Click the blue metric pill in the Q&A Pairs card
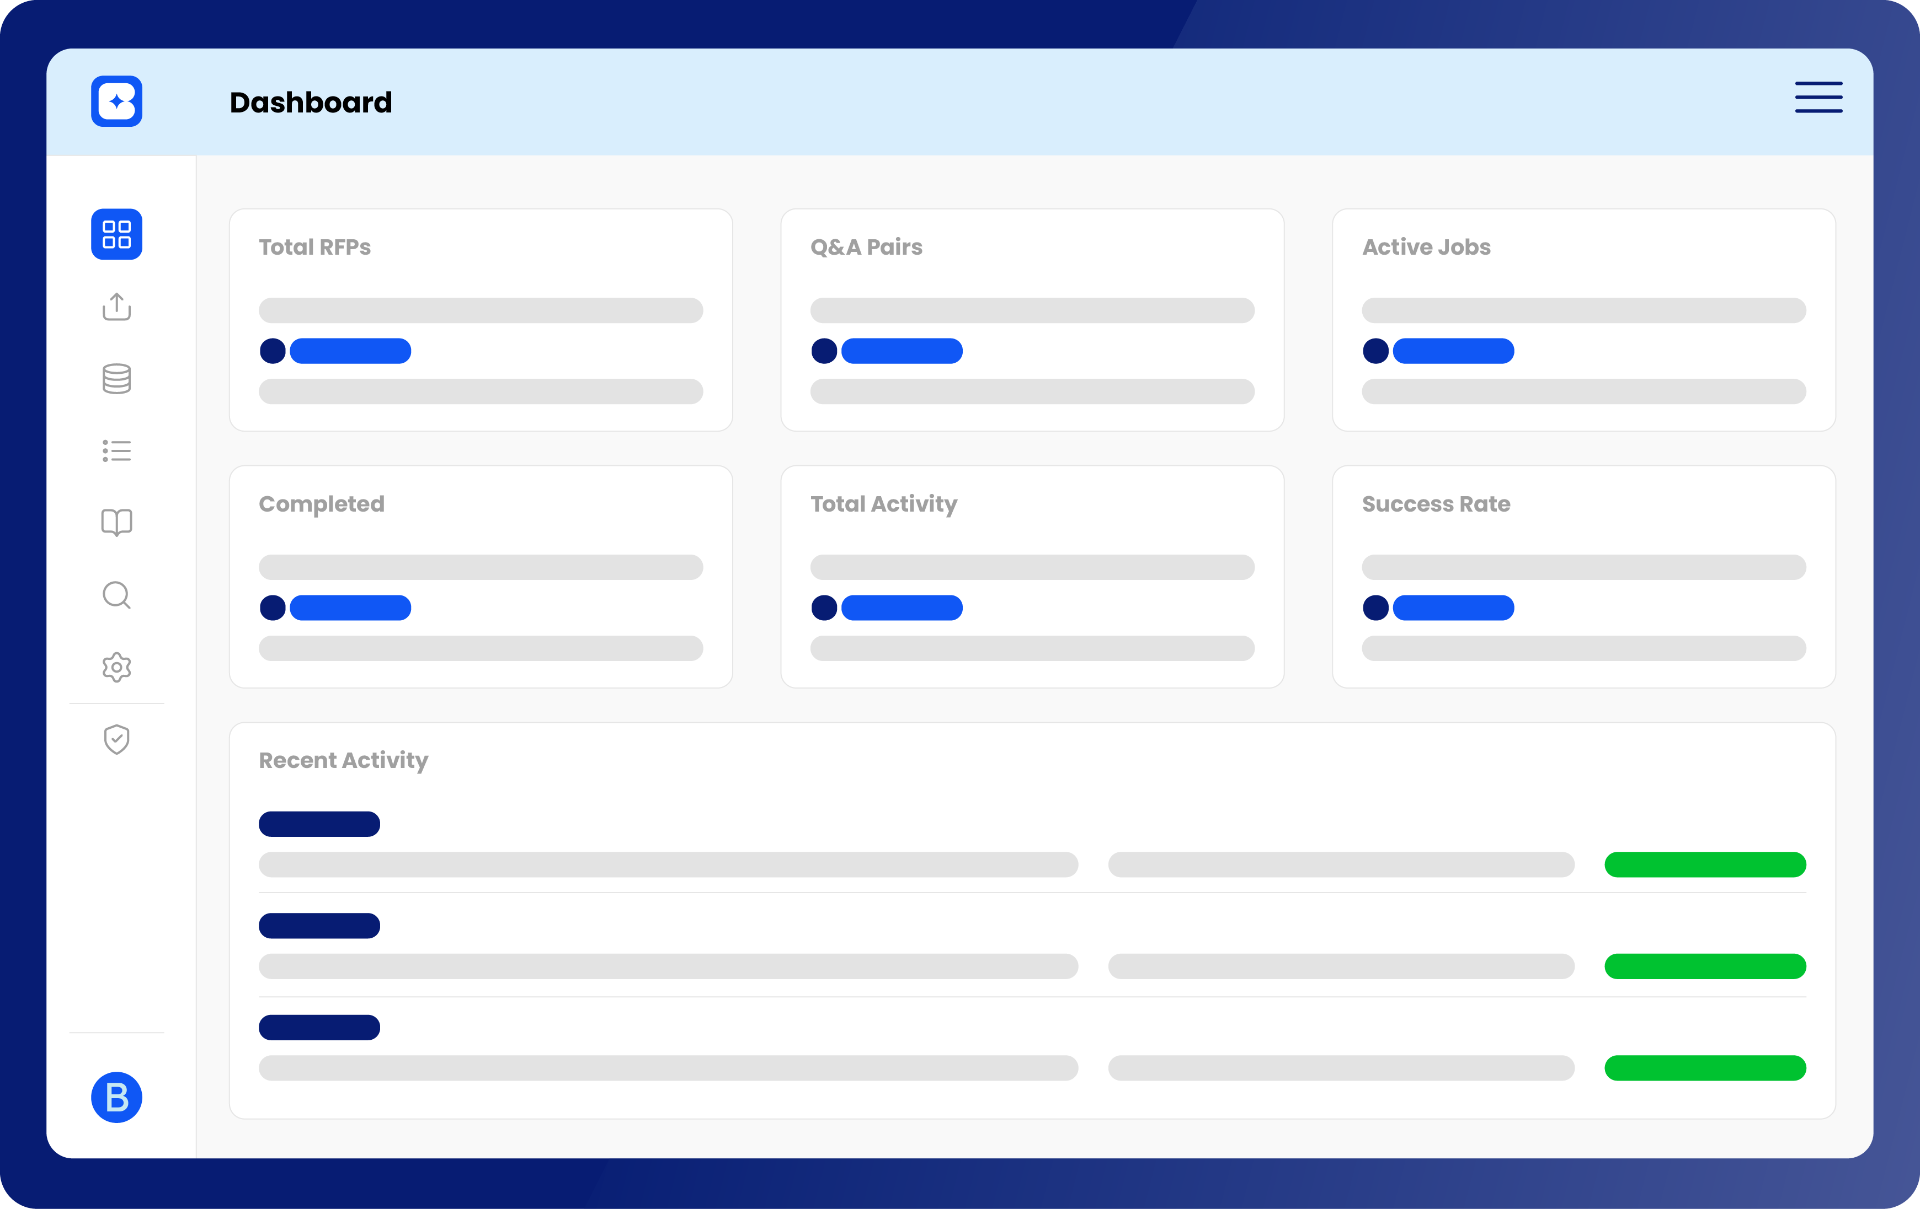1920x1209 pixels. 901,351
